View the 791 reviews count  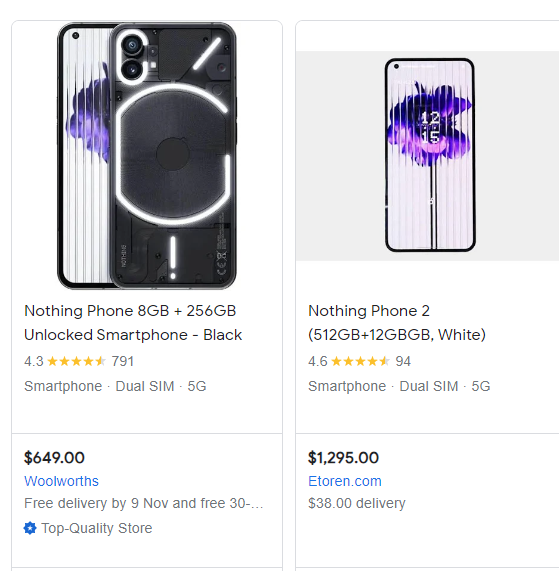click(x=123, y=361)
